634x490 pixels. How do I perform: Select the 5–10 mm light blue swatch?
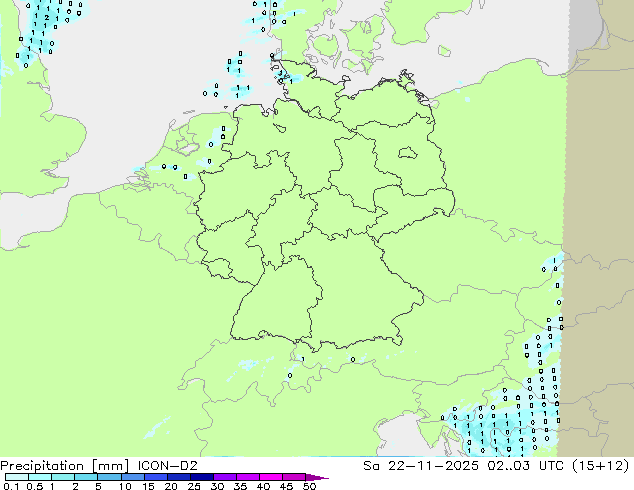pyautogui.click(x=109, y=477)
